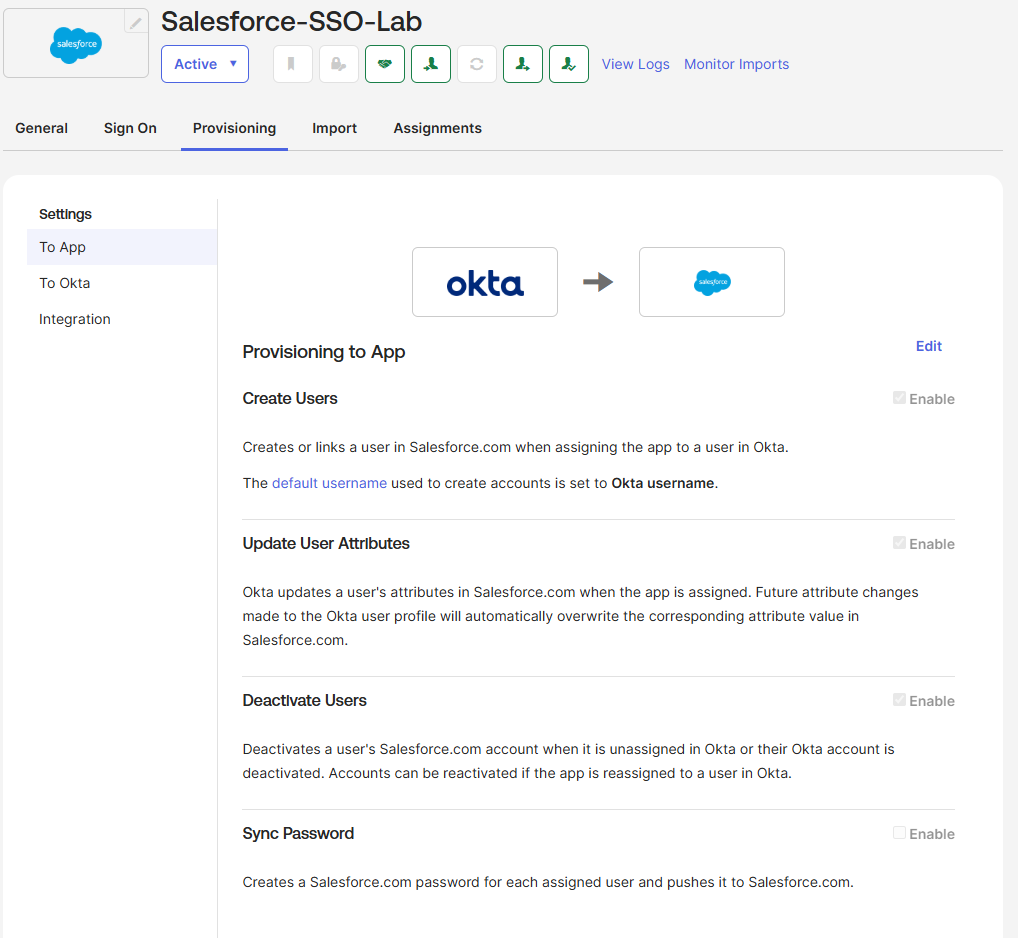Toggle the Deactivate Users Enable checkbox
Screen dimensions: 1018x938
pyautogui.click(x=898, y=700)
